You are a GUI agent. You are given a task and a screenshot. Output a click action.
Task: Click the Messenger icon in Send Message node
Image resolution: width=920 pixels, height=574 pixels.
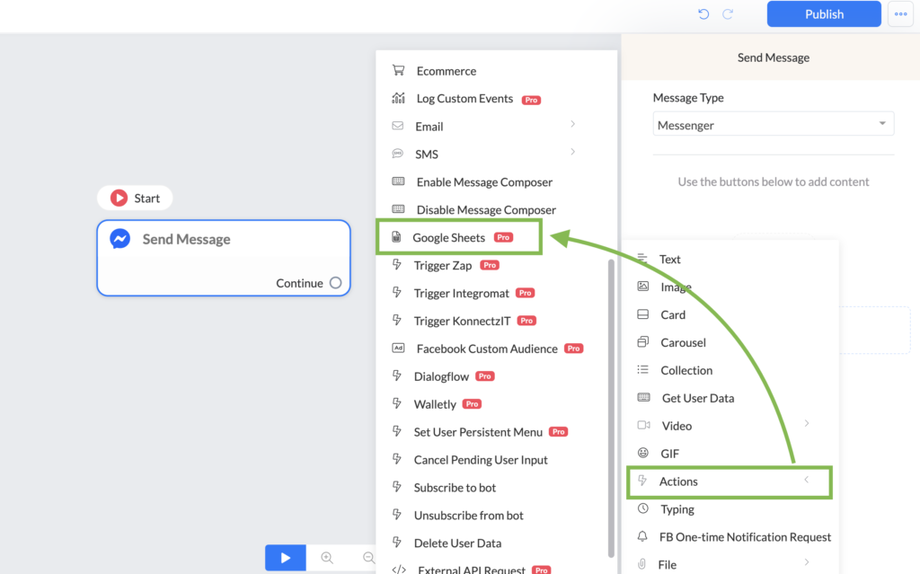point(120,239)
